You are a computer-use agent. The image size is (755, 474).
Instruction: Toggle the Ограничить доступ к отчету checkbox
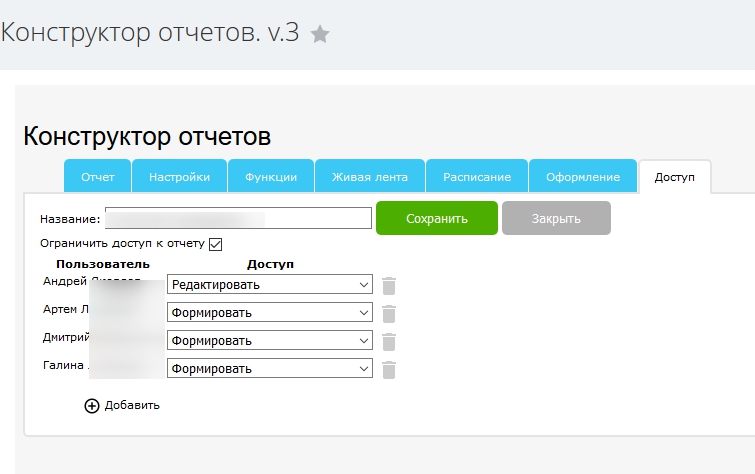(215, 243)
